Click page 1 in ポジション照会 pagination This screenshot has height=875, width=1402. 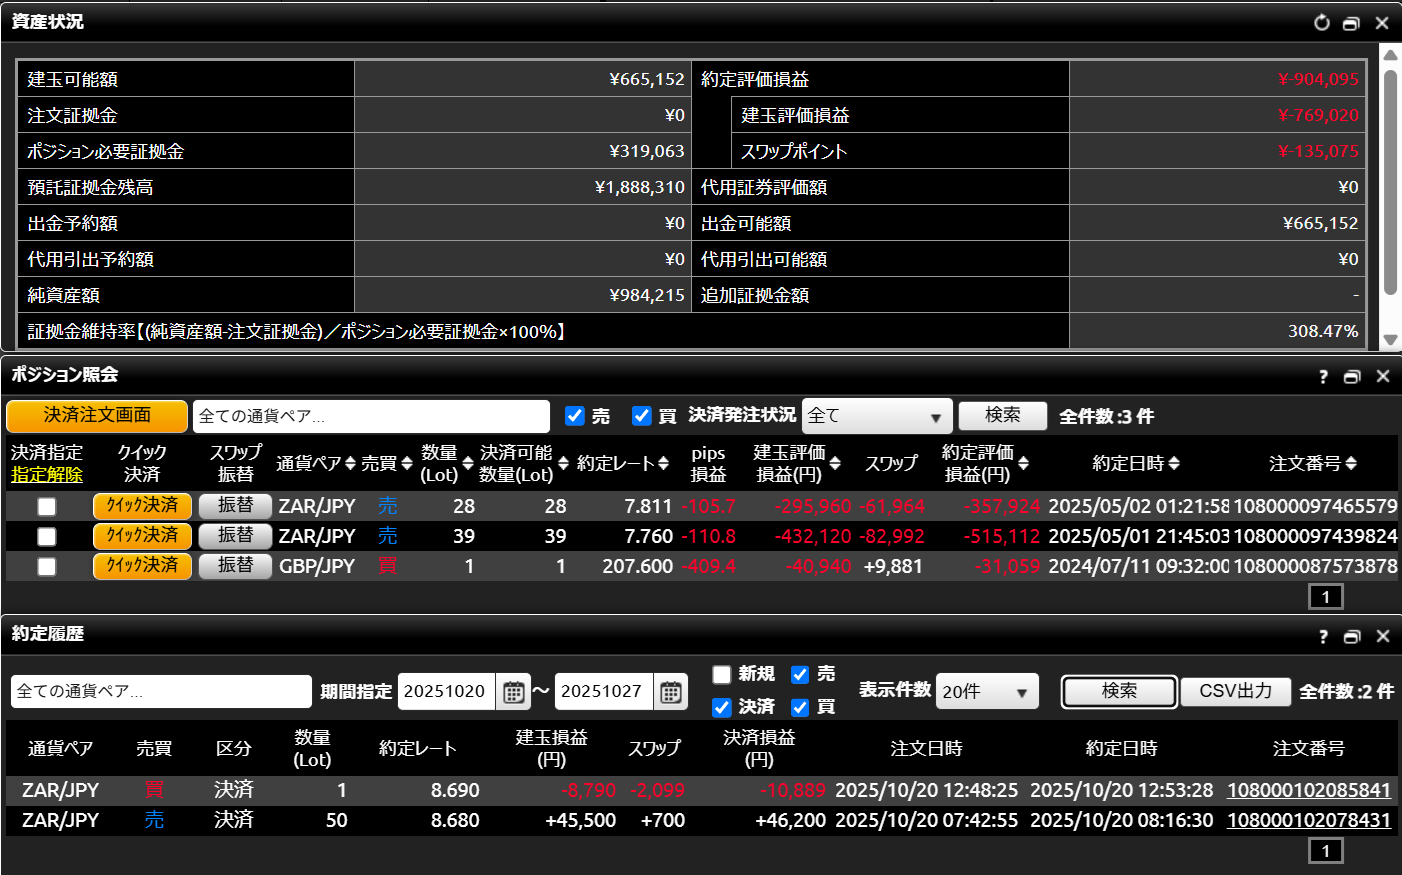(x=1325, y=597)
